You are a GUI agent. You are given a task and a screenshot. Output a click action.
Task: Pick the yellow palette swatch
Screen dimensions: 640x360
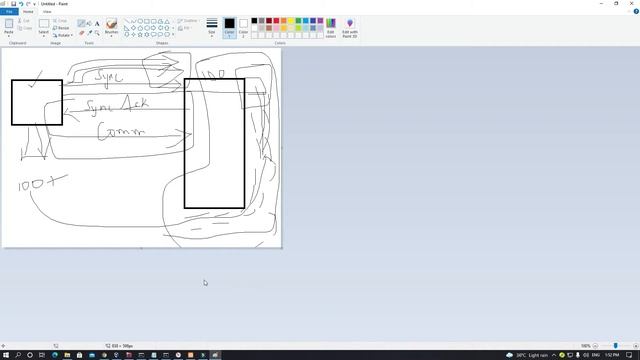(x=291, y=20)
